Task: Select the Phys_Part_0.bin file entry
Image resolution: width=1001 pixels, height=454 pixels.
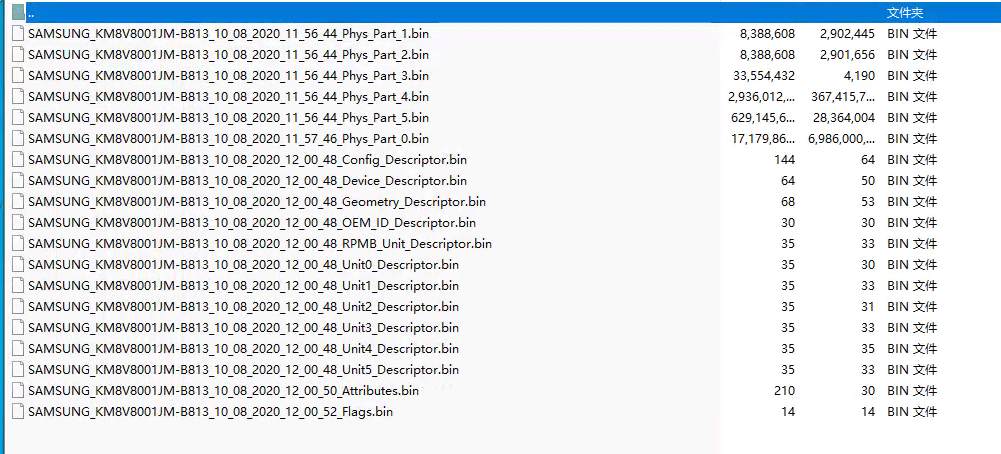Action: 228,139
